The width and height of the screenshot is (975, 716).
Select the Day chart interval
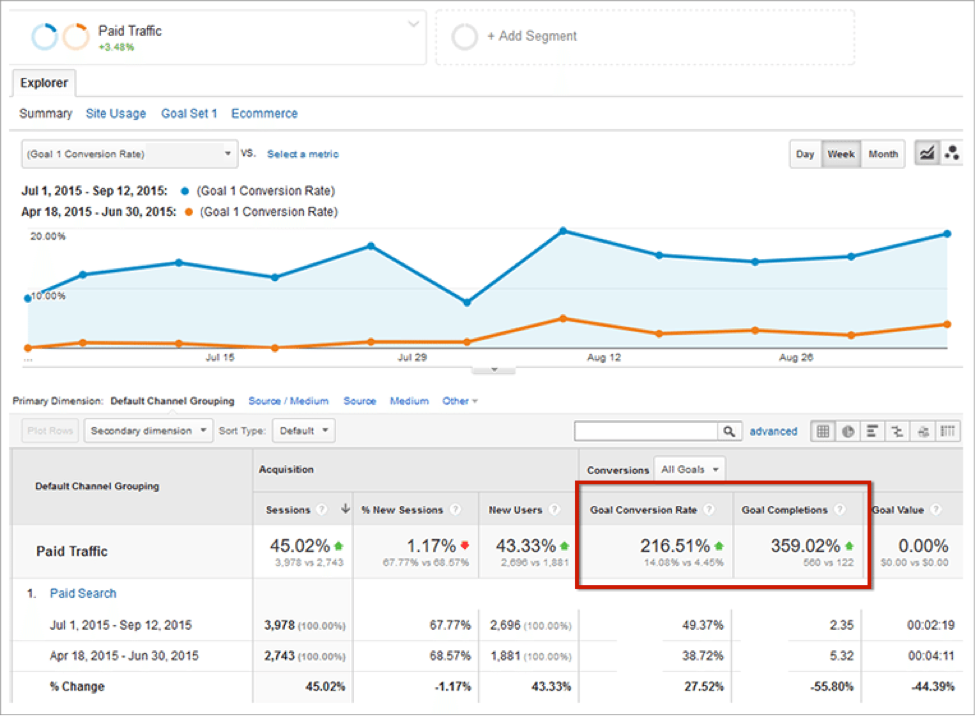point(805,155)
